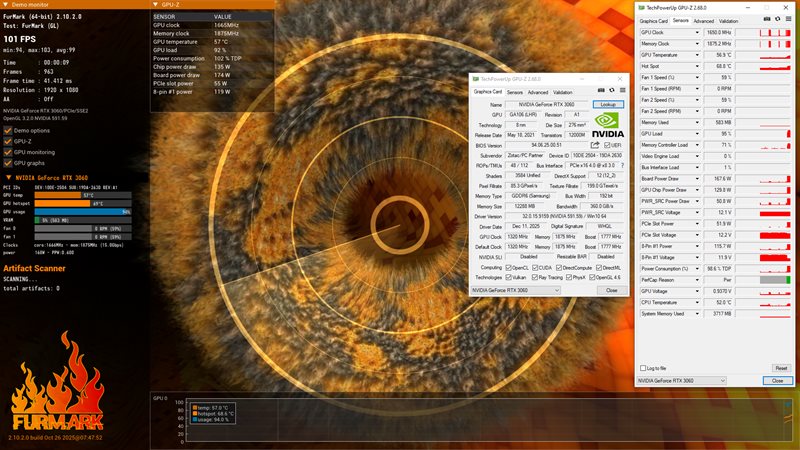Open GPU selector dropdown in Sensors window

tap(712, 381)
